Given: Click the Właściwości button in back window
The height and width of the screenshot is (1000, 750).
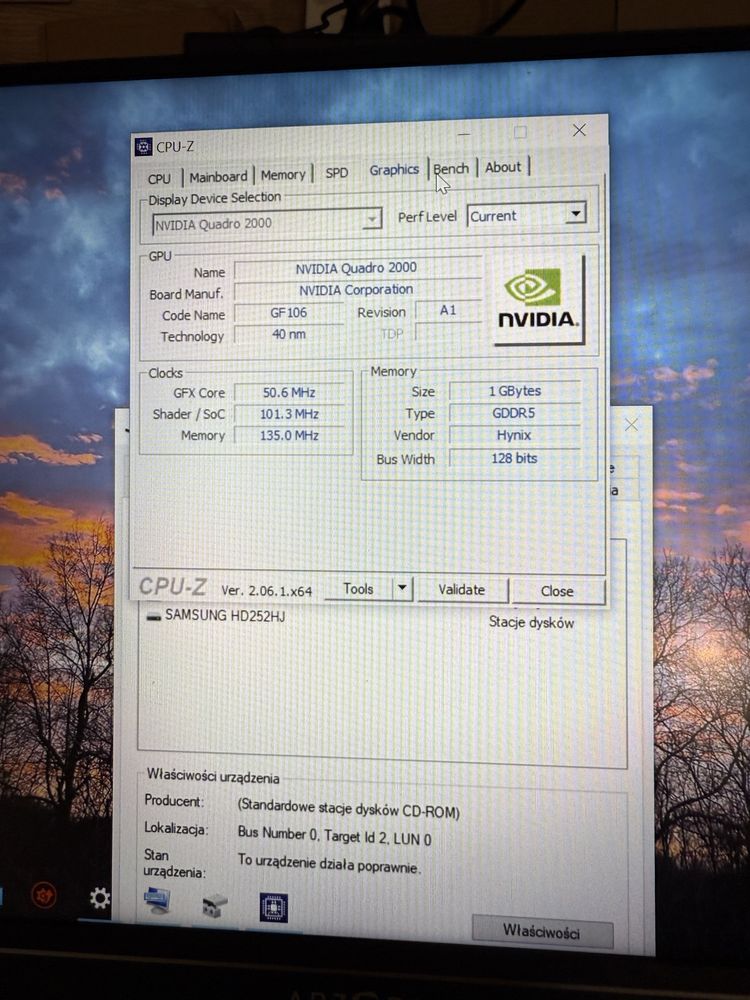Looking at the screenshot, I should click(x=541, y=931).
